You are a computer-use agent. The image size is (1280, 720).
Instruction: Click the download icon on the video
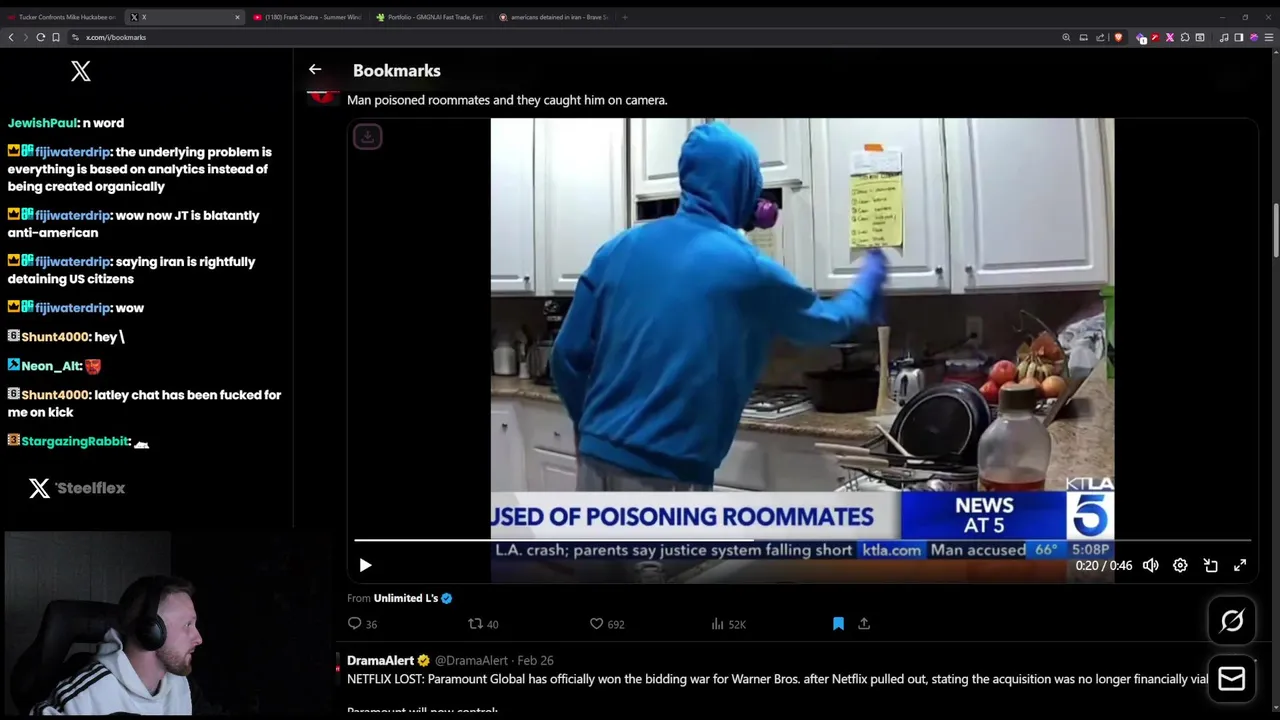point(367,136)
